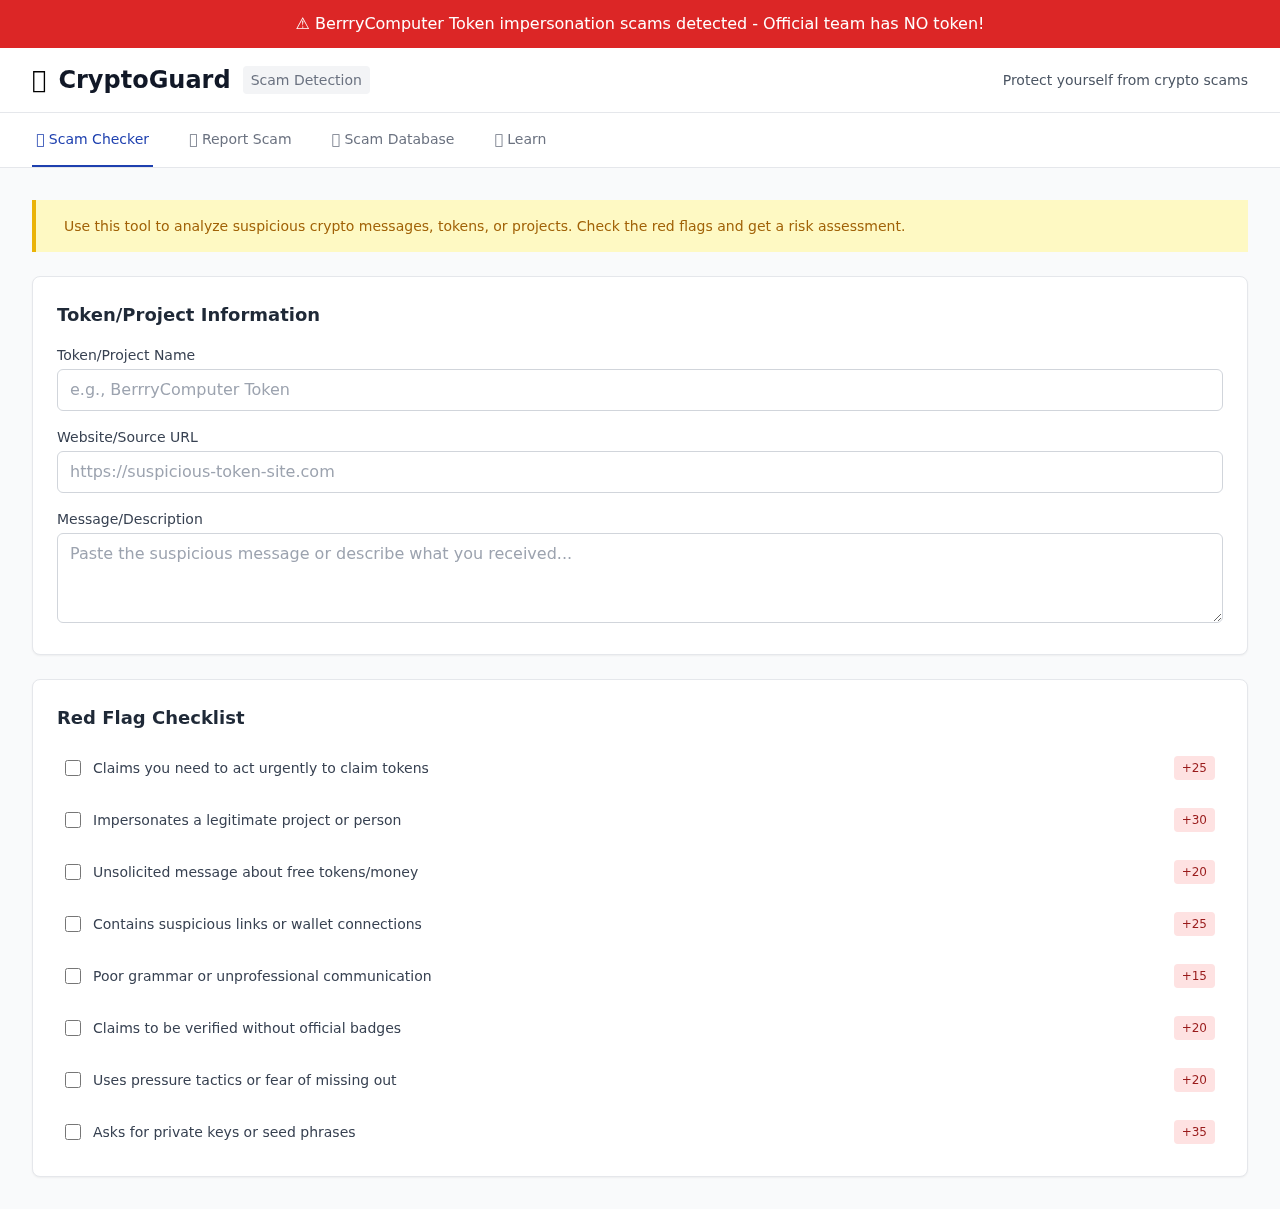Click the Message/Description text area
This screenshot has height=1209, width=1280.
[640, 577]
